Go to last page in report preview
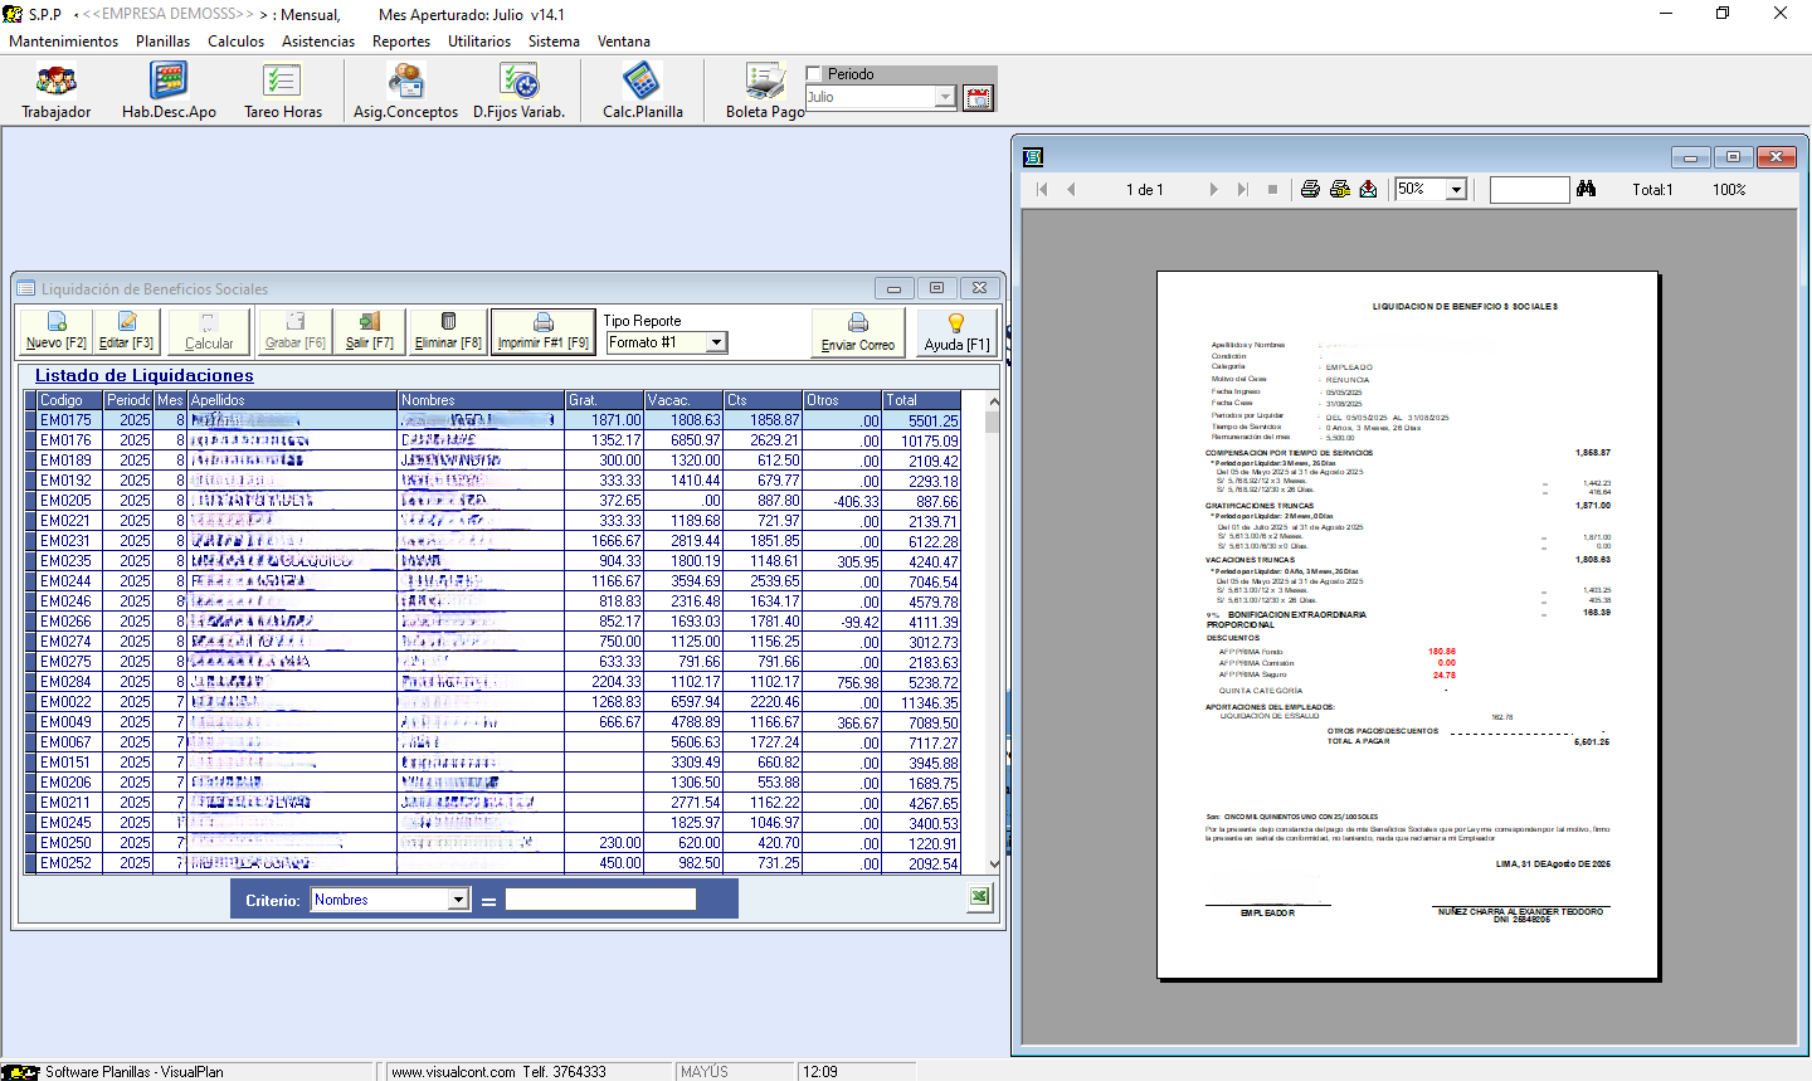 pyautogui.click(x=1242, y=189)
